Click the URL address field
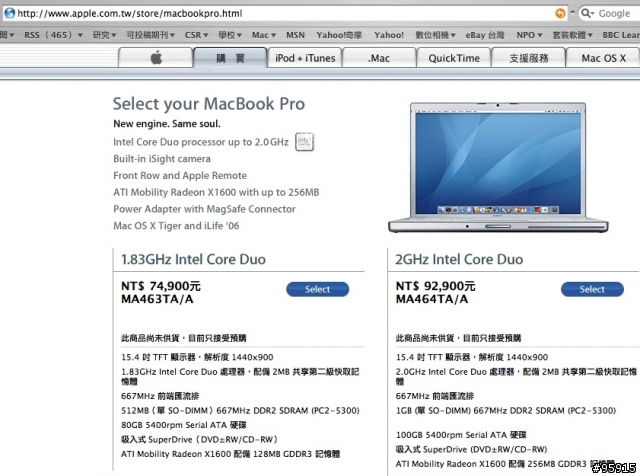The height and width of the screenshot is (476, 640). click(x=286, y=13)
